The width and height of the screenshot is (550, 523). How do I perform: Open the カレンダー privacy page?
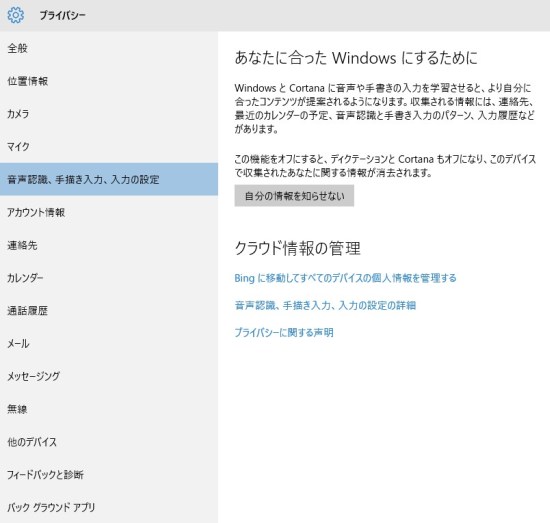tap(109, 278)
